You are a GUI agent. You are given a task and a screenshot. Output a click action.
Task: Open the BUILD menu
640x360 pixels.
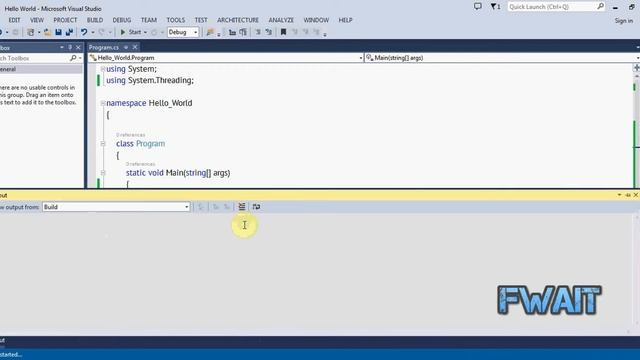tap(95, 20)
